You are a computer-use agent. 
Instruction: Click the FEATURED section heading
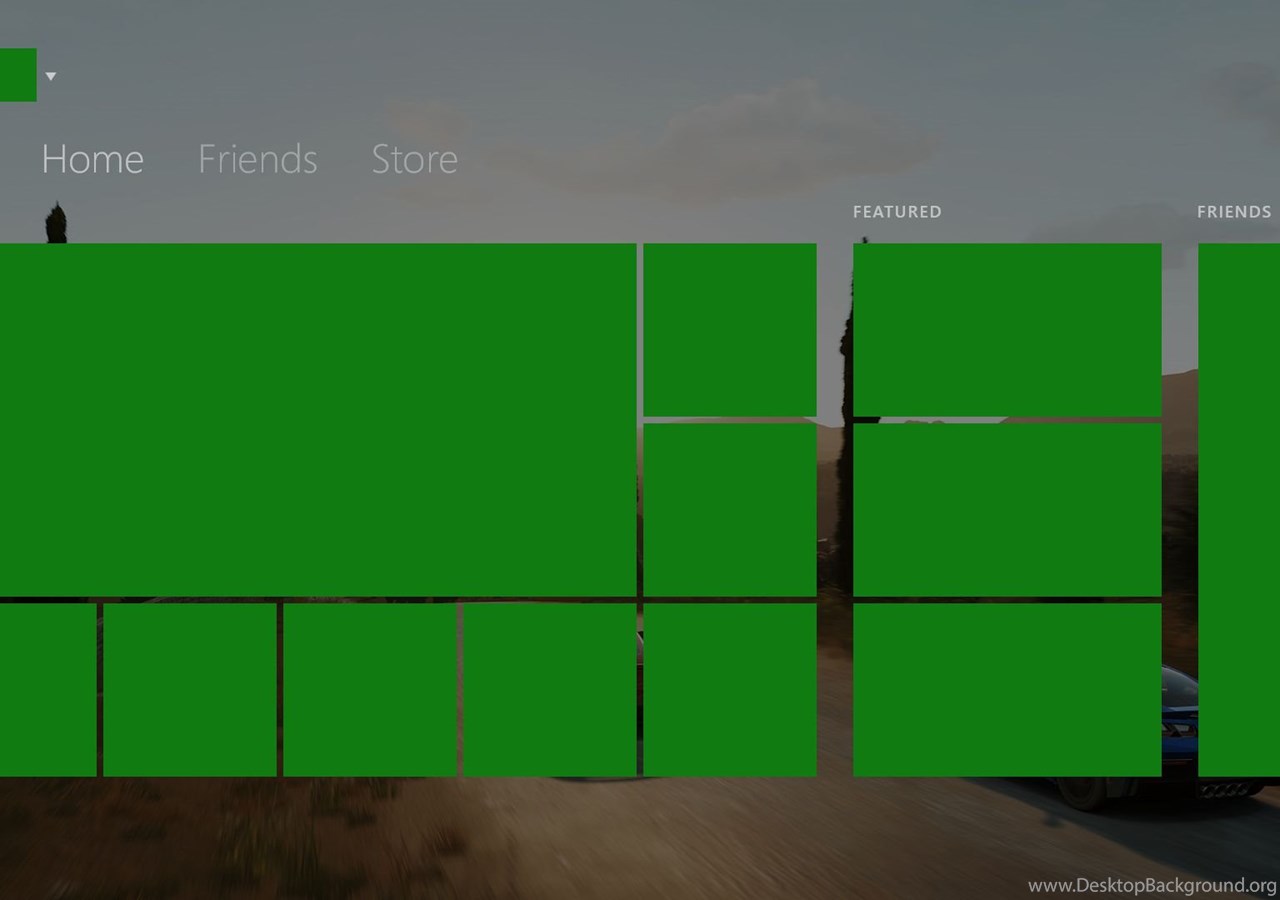coord(897,212)
